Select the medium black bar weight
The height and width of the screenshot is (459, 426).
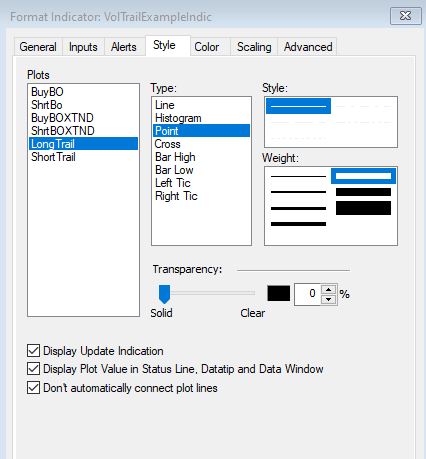(x=363, y=192)
